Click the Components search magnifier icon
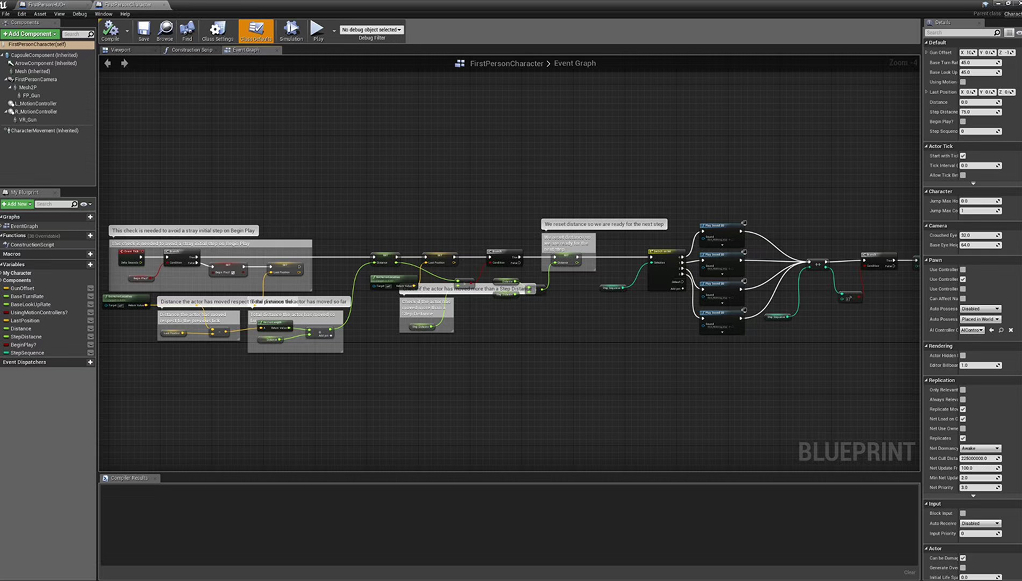This screenshot has width=1022, height=581. [90, 34]
